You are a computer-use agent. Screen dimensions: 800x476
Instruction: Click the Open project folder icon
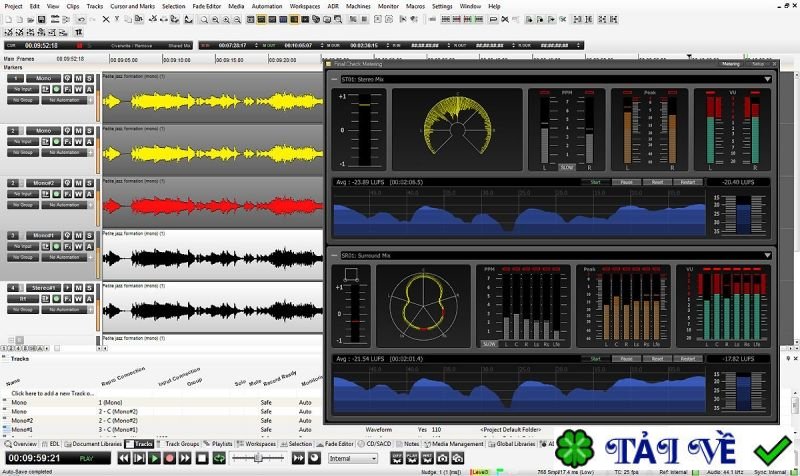pos(31,19)
